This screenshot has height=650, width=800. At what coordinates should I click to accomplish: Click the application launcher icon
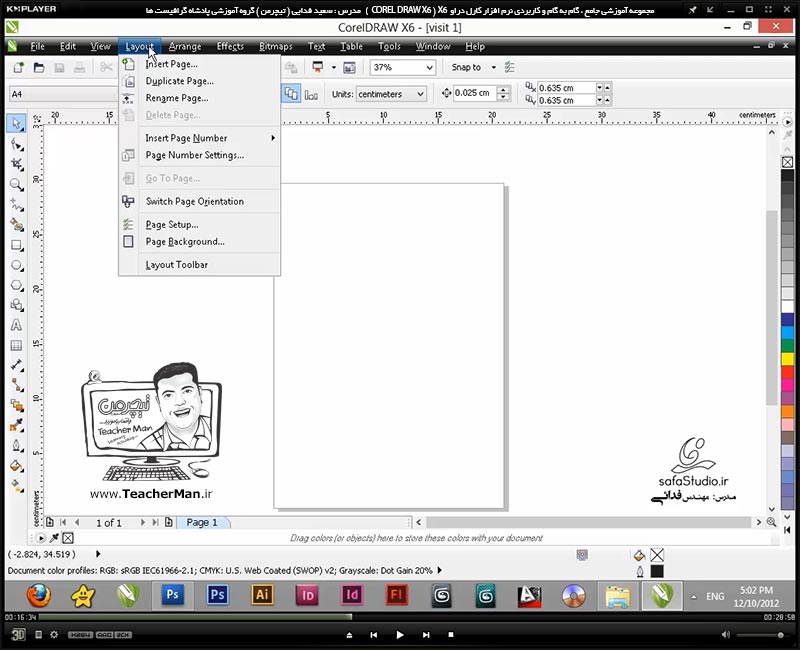click(x=318, y=67)
